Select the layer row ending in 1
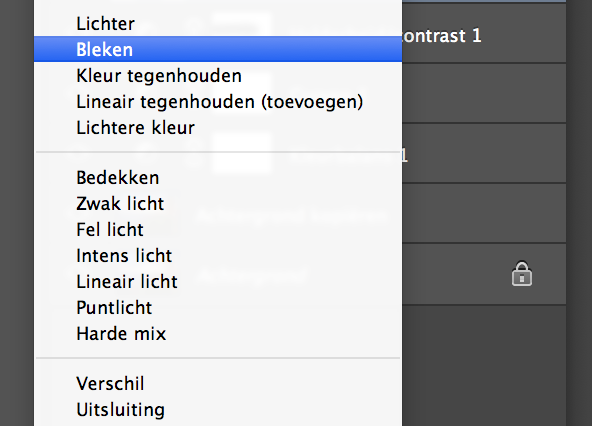Image resolution: width=592 pixels, height=426 pixels. coord(484,153)
